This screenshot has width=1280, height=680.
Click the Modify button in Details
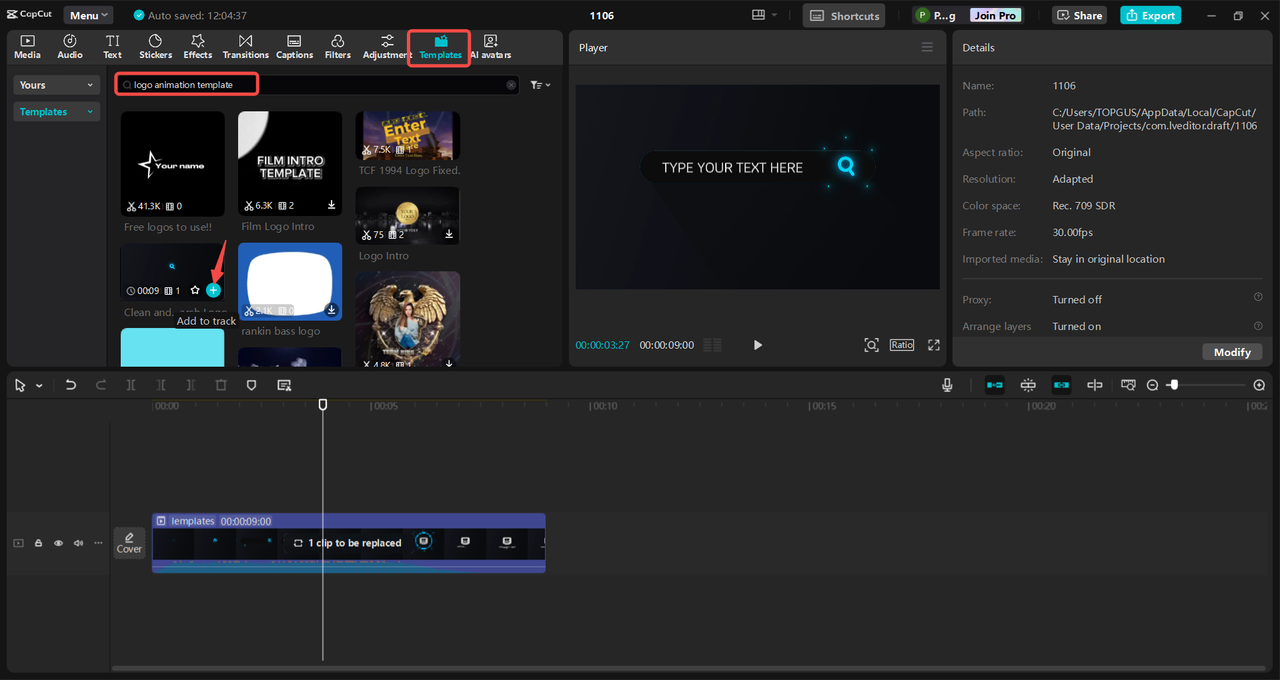tap(1232, 352)
